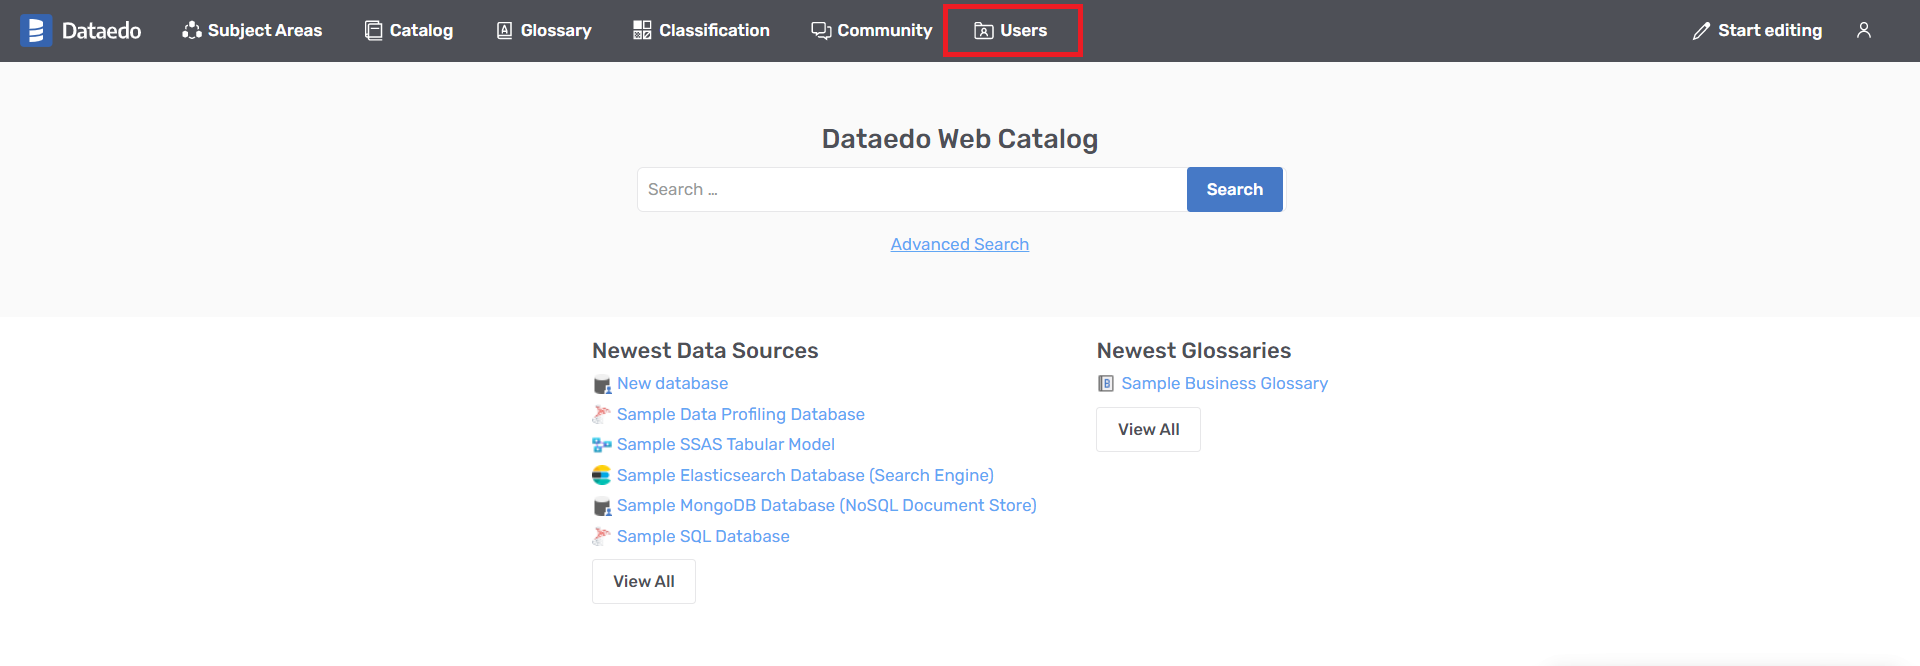Click the Sample SQL Database icon

pyautogui.click(x=602, y=536)
